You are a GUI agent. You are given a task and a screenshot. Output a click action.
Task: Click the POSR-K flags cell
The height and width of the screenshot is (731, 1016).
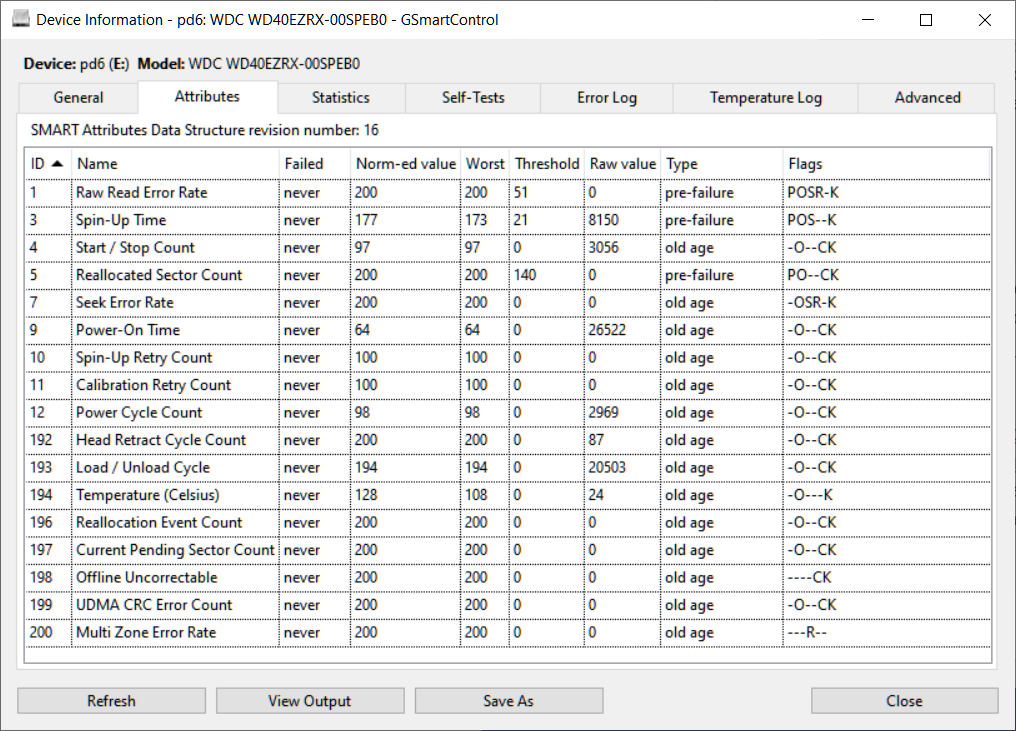pos(813,192)
